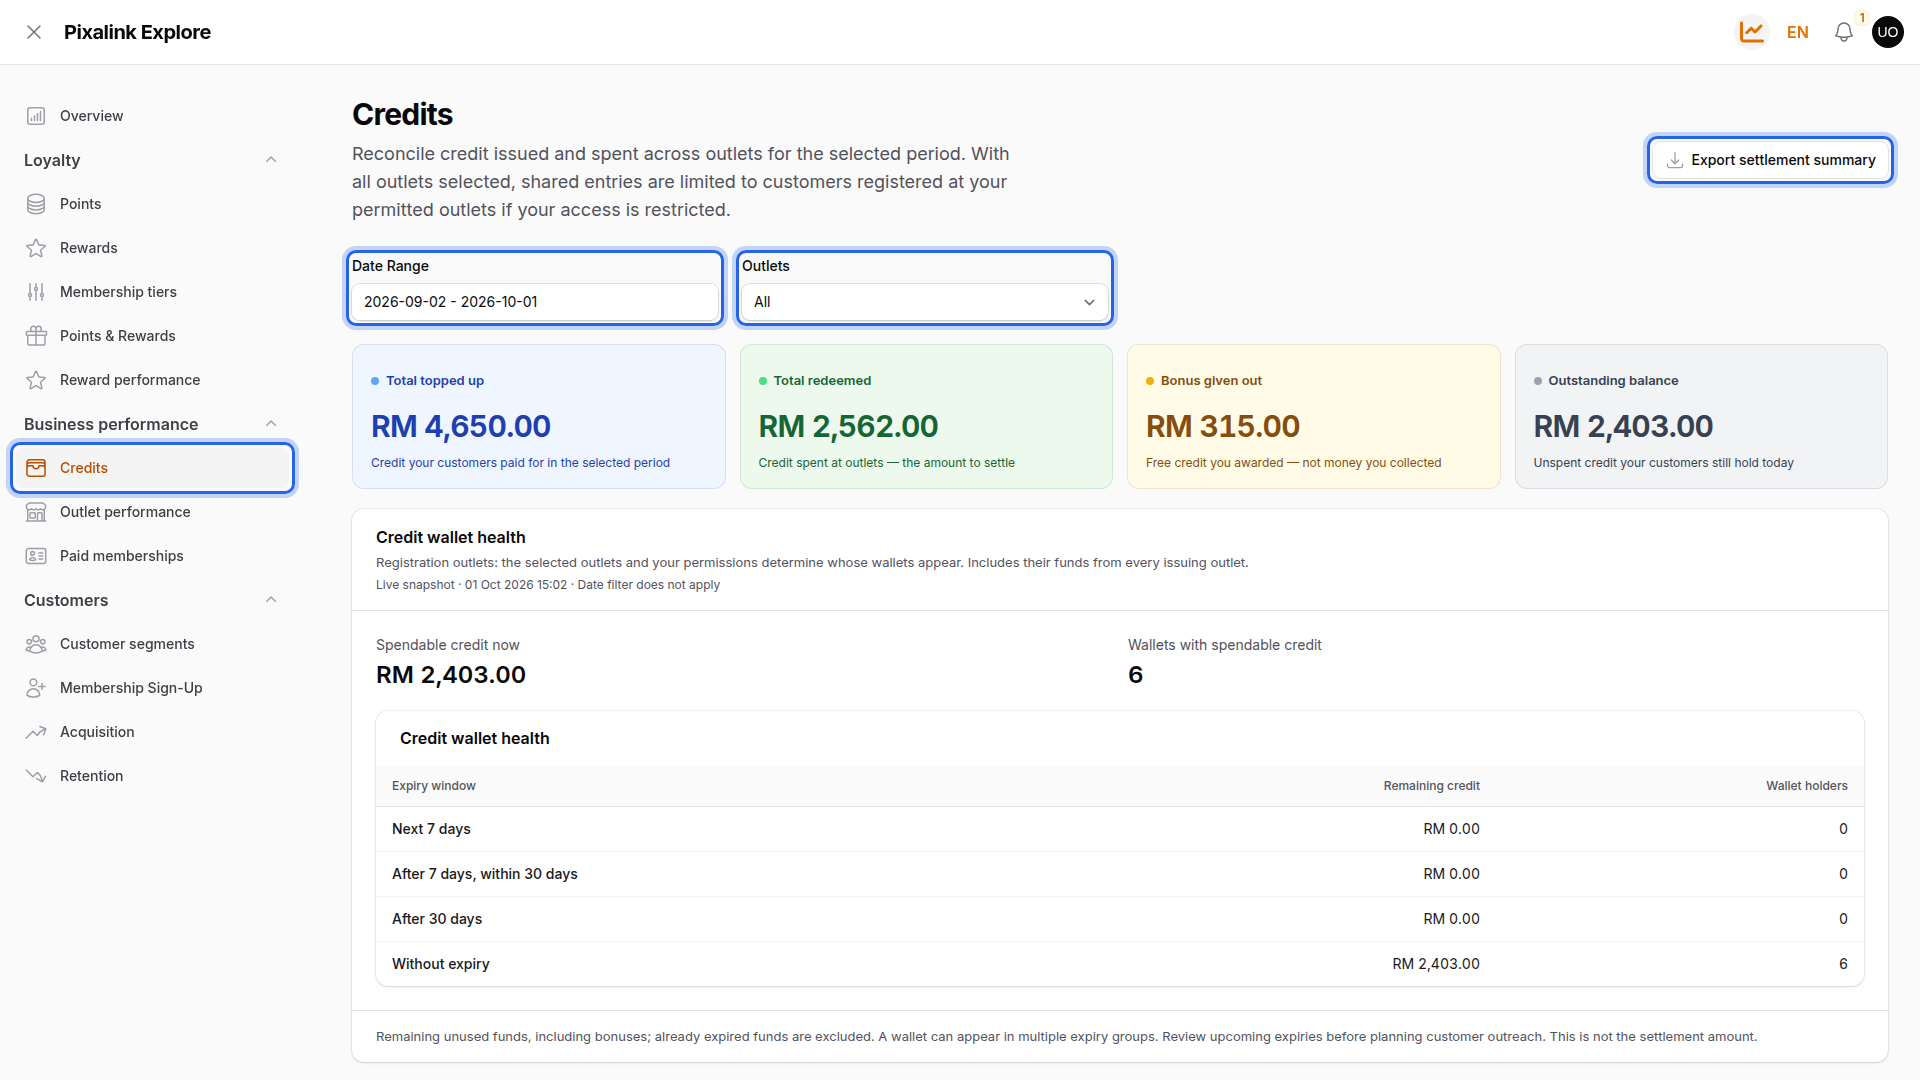
Task: Click Wallets with spendable credit label
Action: 1225,645
